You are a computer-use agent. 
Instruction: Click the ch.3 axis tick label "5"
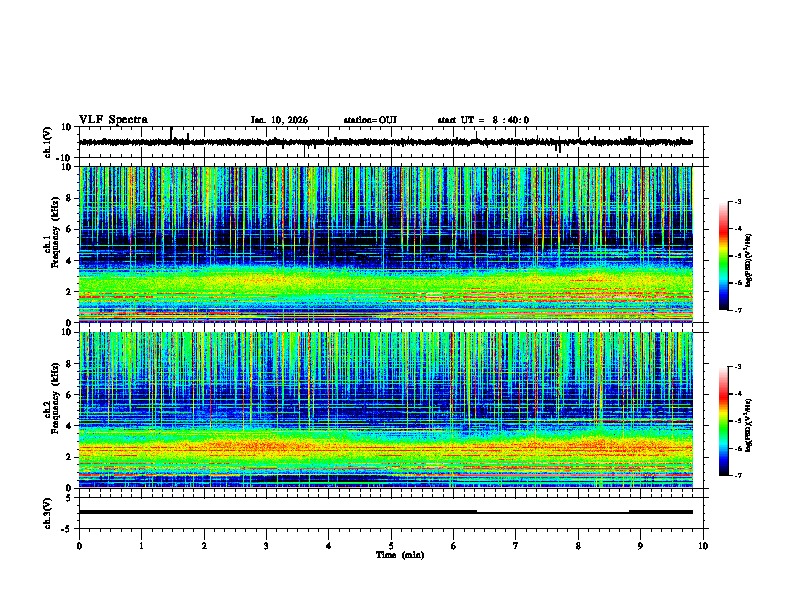click(69, 498)
